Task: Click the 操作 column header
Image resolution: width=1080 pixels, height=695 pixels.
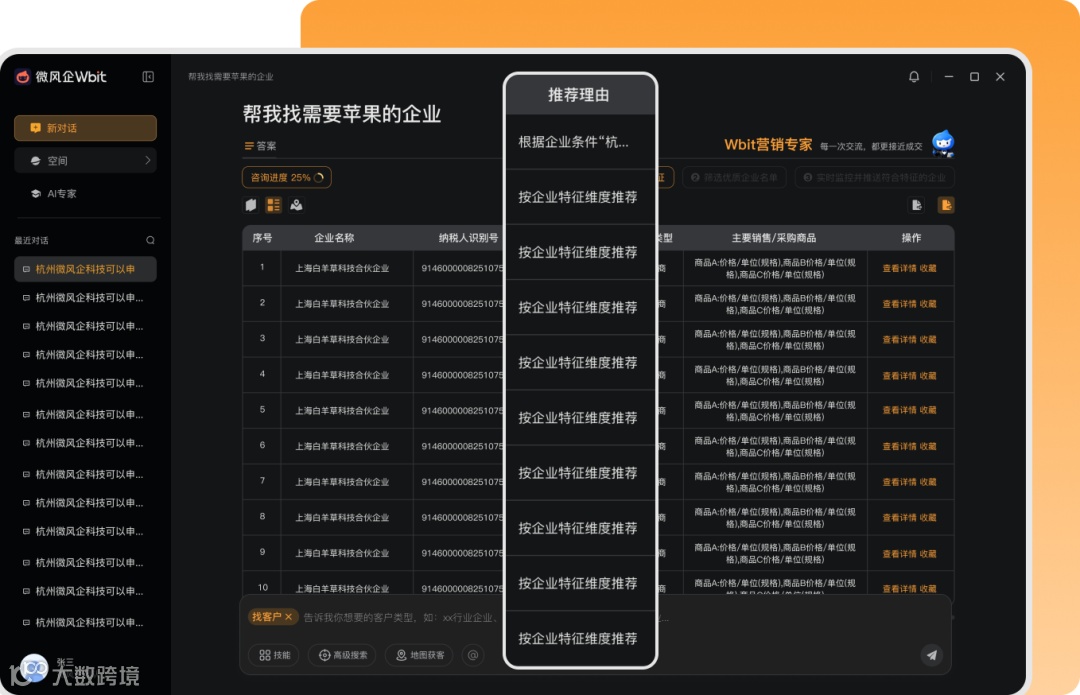Action: [911, 238]
